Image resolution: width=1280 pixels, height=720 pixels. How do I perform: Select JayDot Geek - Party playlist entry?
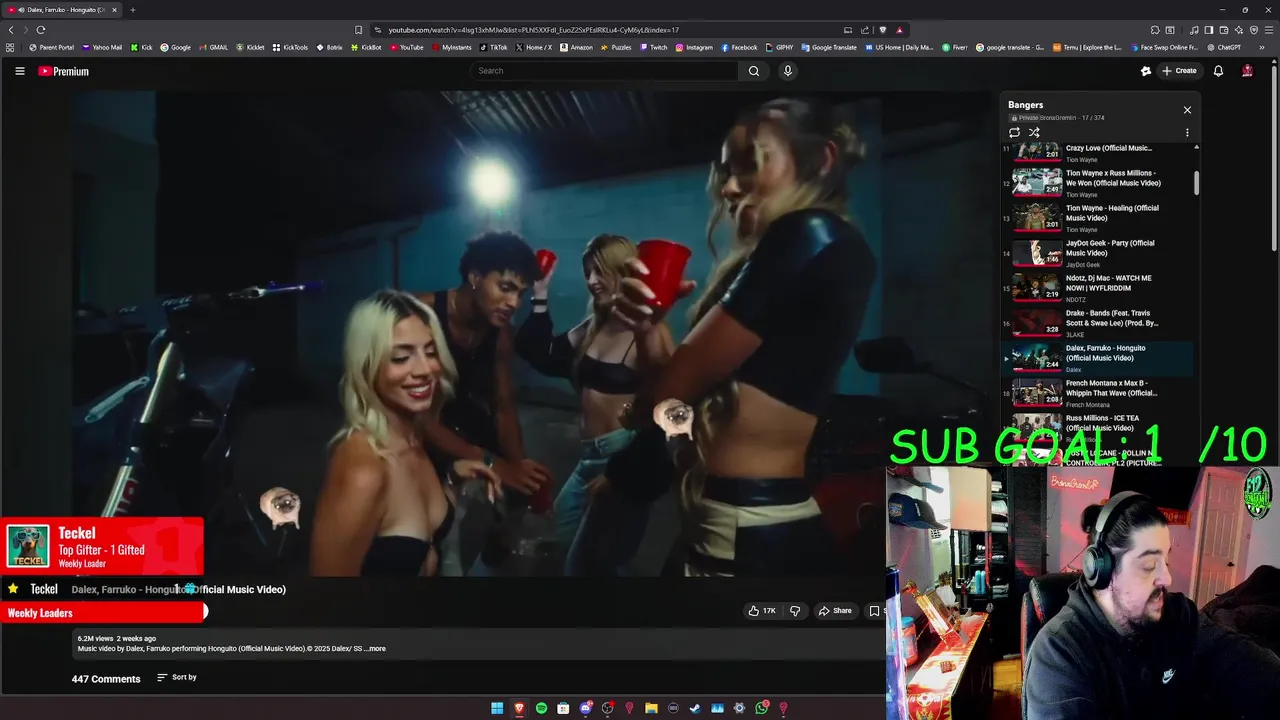coord(1097,253)
